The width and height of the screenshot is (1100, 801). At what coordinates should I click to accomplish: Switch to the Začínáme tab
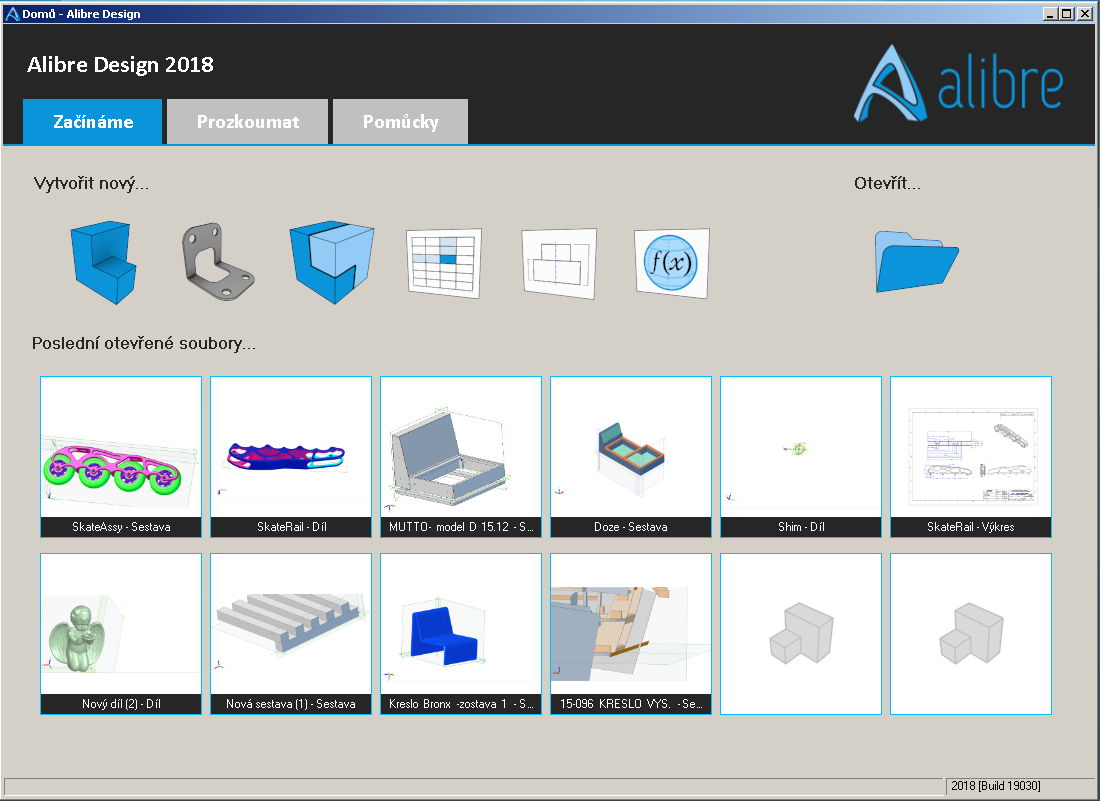point(93,121)
